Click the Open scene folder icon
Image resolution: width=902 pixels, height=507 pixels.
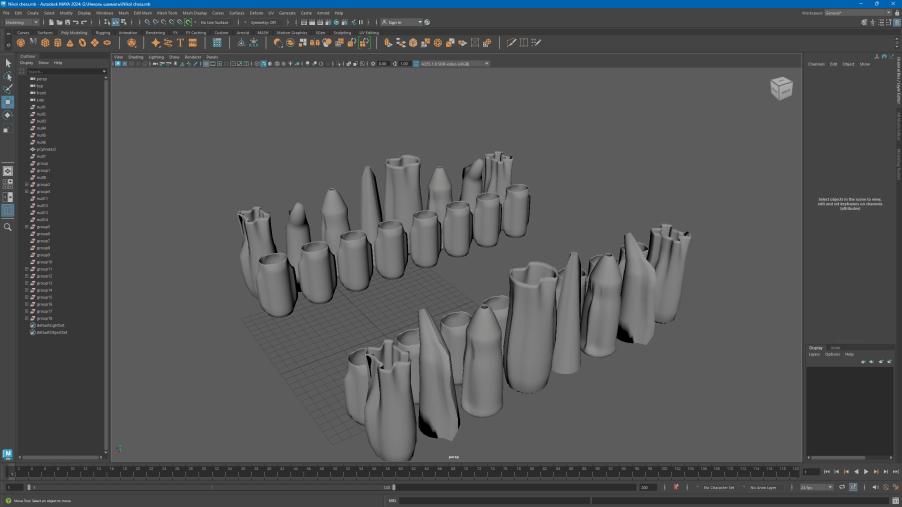click(59, 22)
